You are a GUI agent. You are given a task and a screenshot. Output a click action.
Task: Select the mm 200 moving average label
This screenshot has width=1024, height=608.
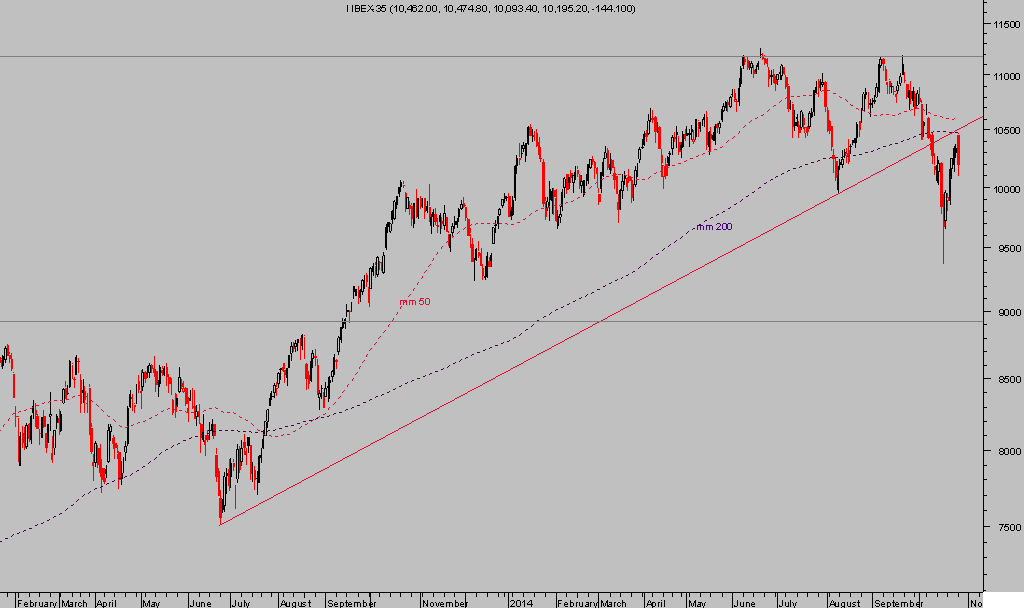click(x=713, y=227)
